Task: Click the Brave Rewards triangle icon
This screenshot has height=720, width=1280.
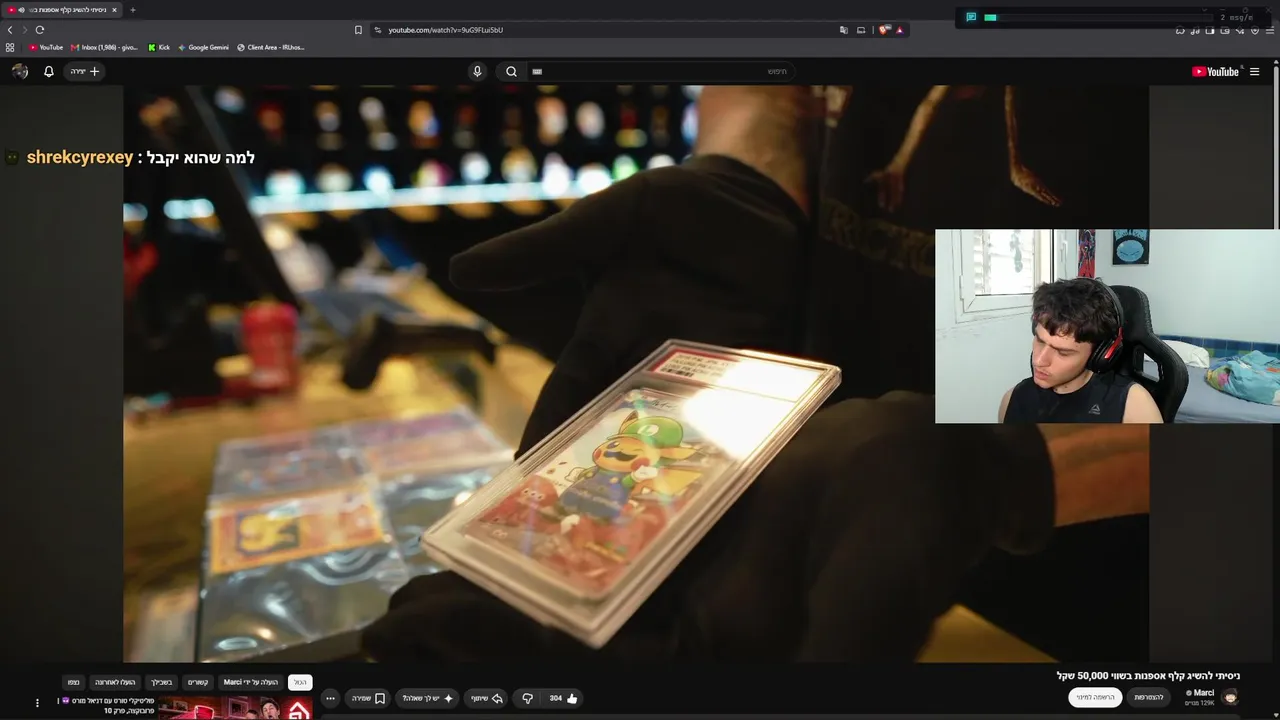Action: point(899,30)
